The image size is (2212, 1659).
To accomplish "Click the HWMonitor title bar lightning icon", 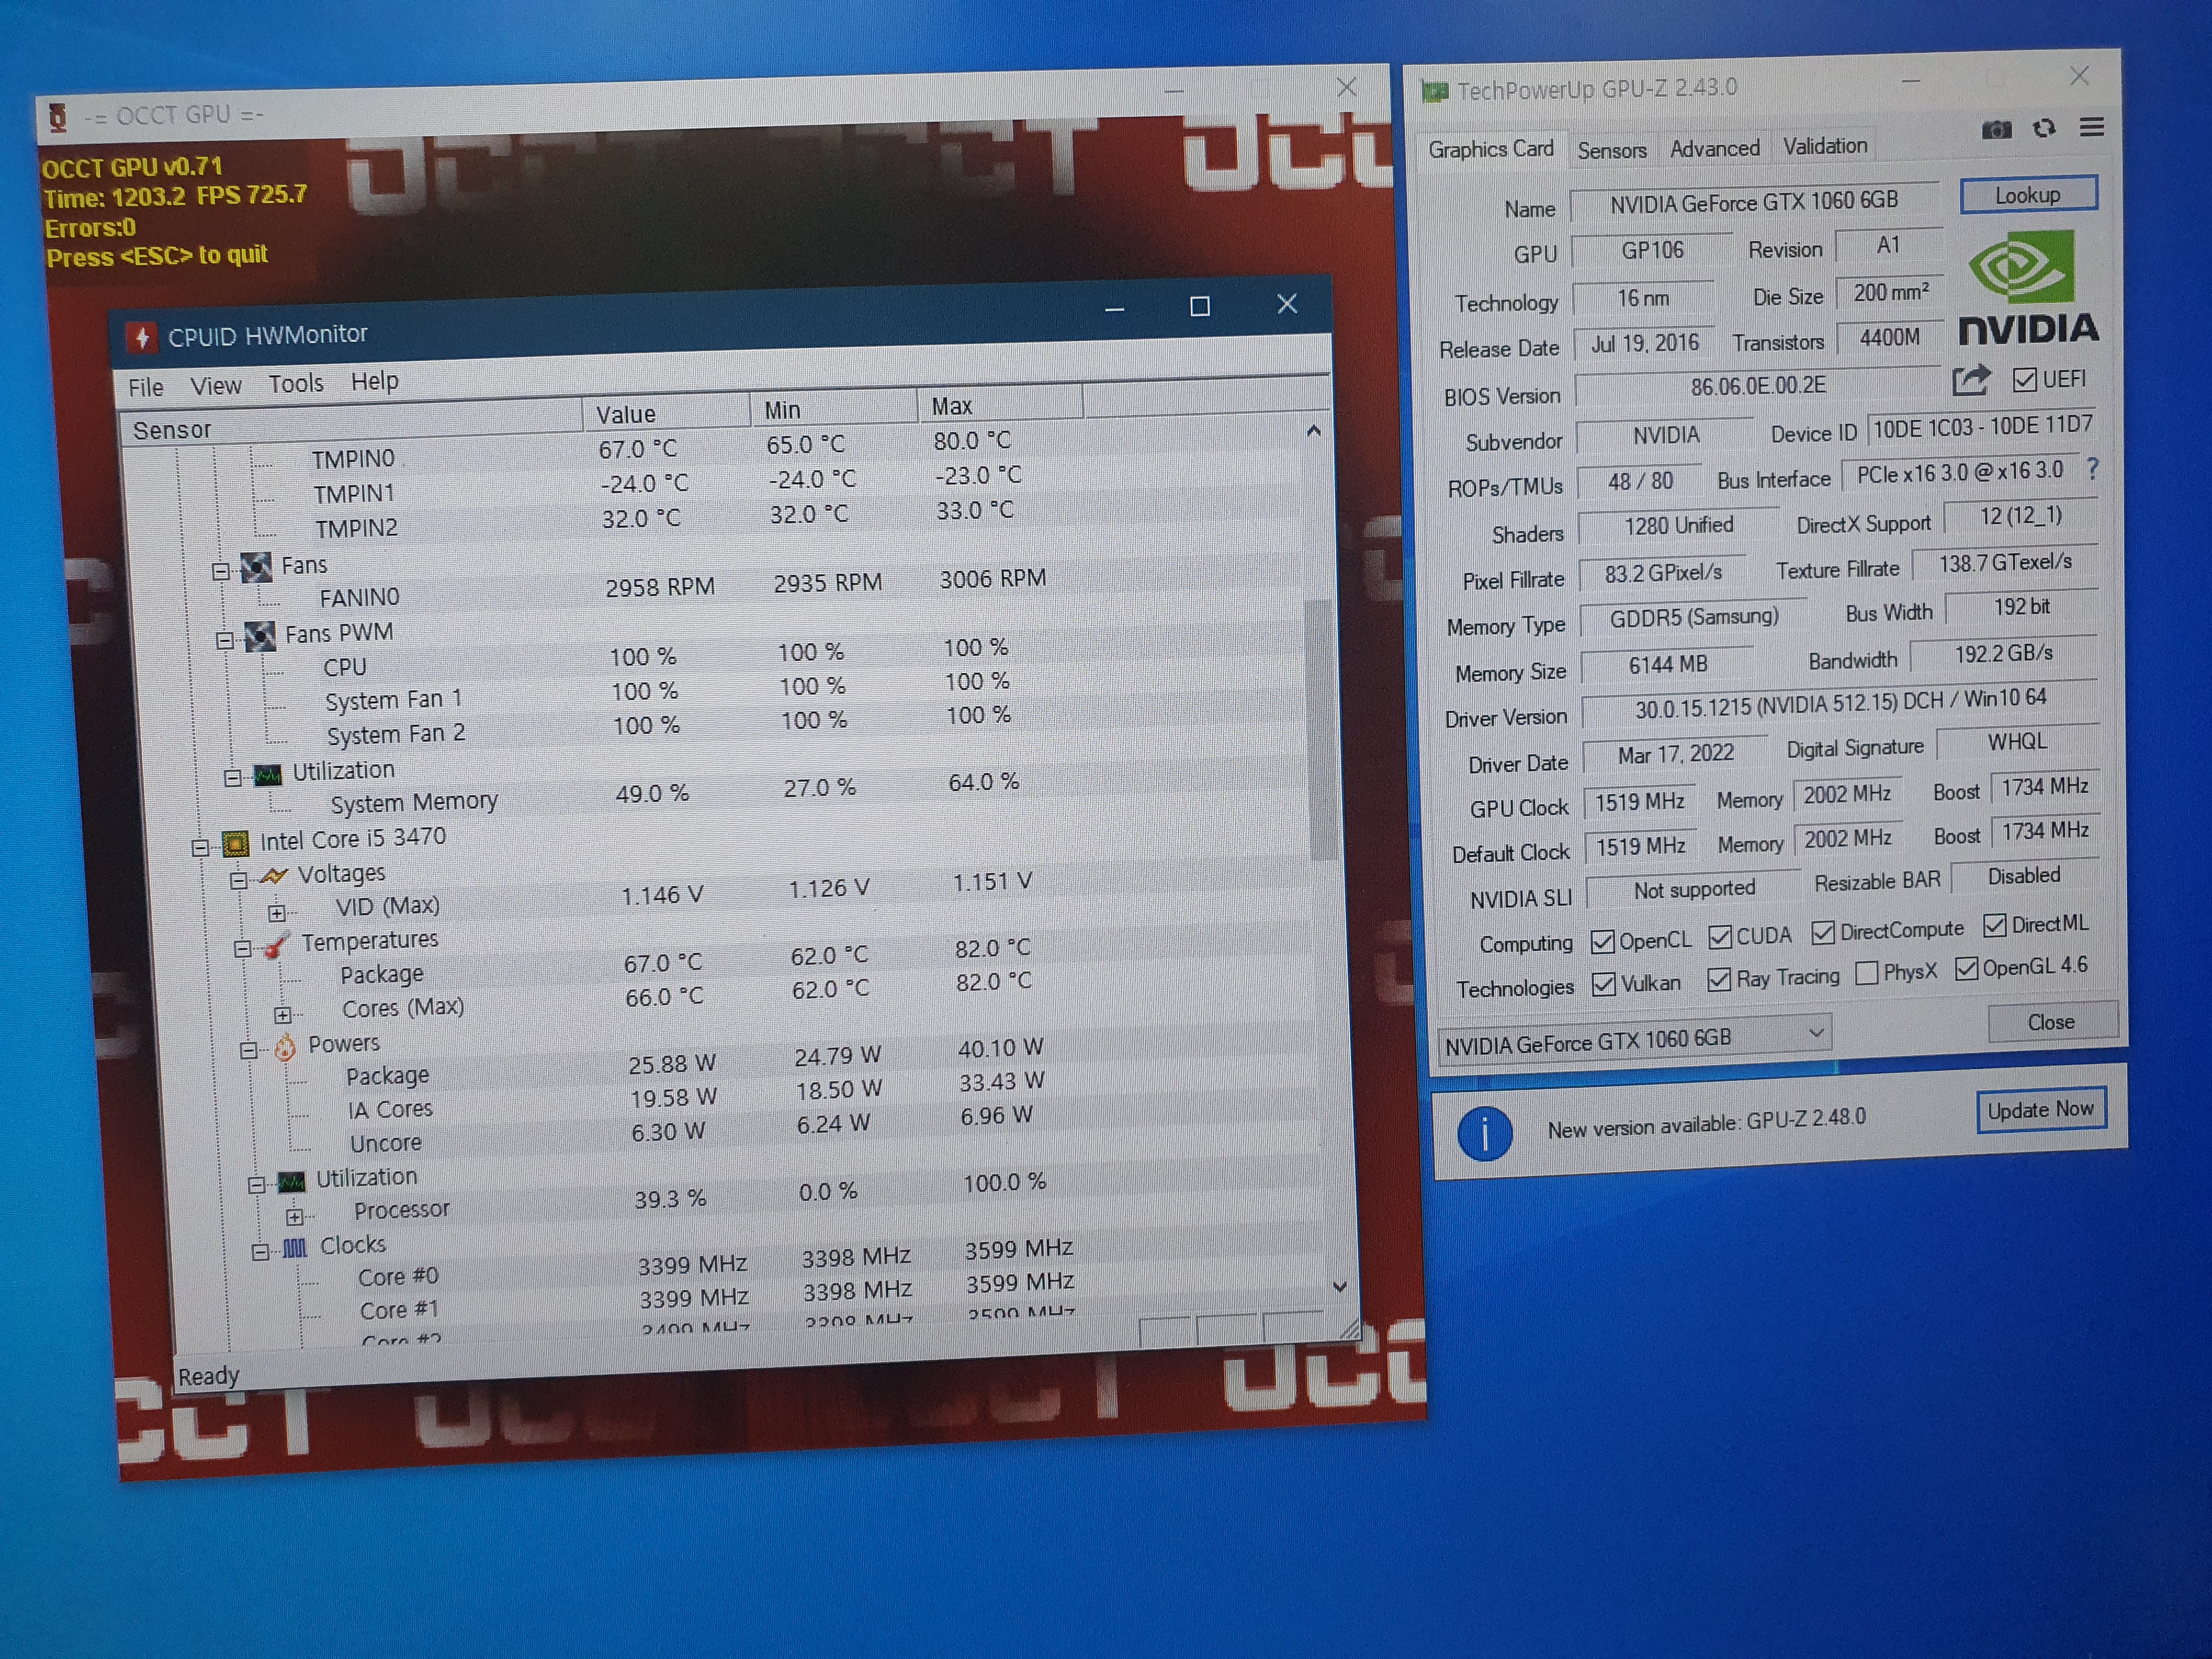I will tap(142, 337).
